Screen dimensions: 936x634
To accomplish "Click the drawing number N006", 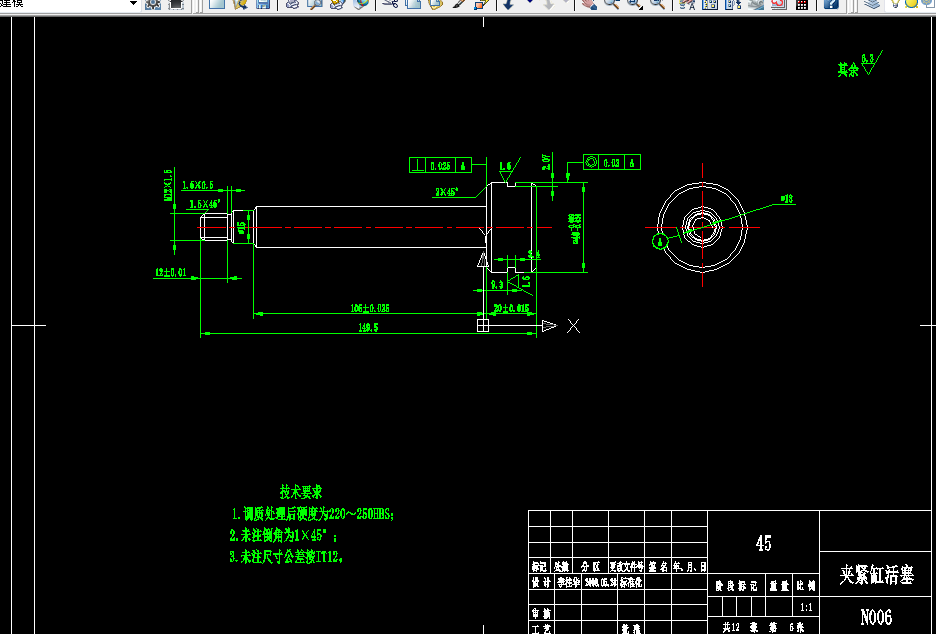I will 876,617.
